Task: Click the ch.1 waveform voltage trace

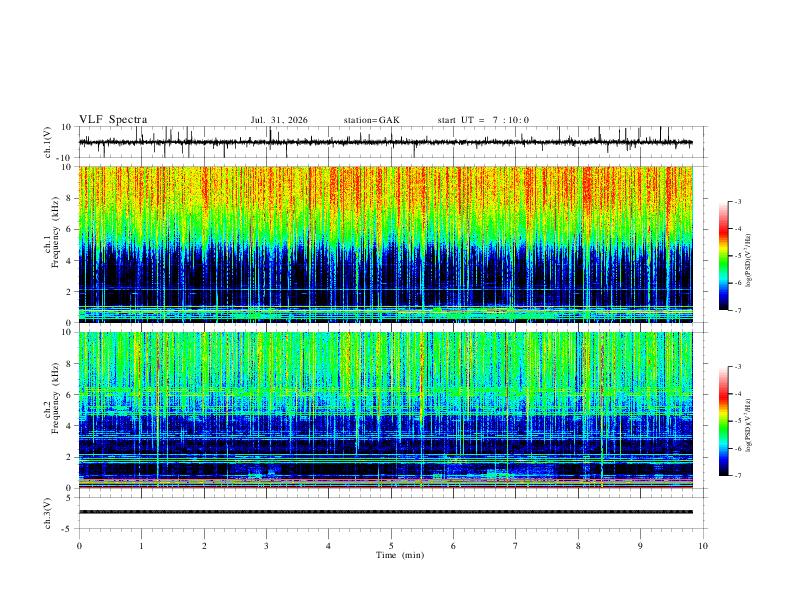Action: (385, 142)
